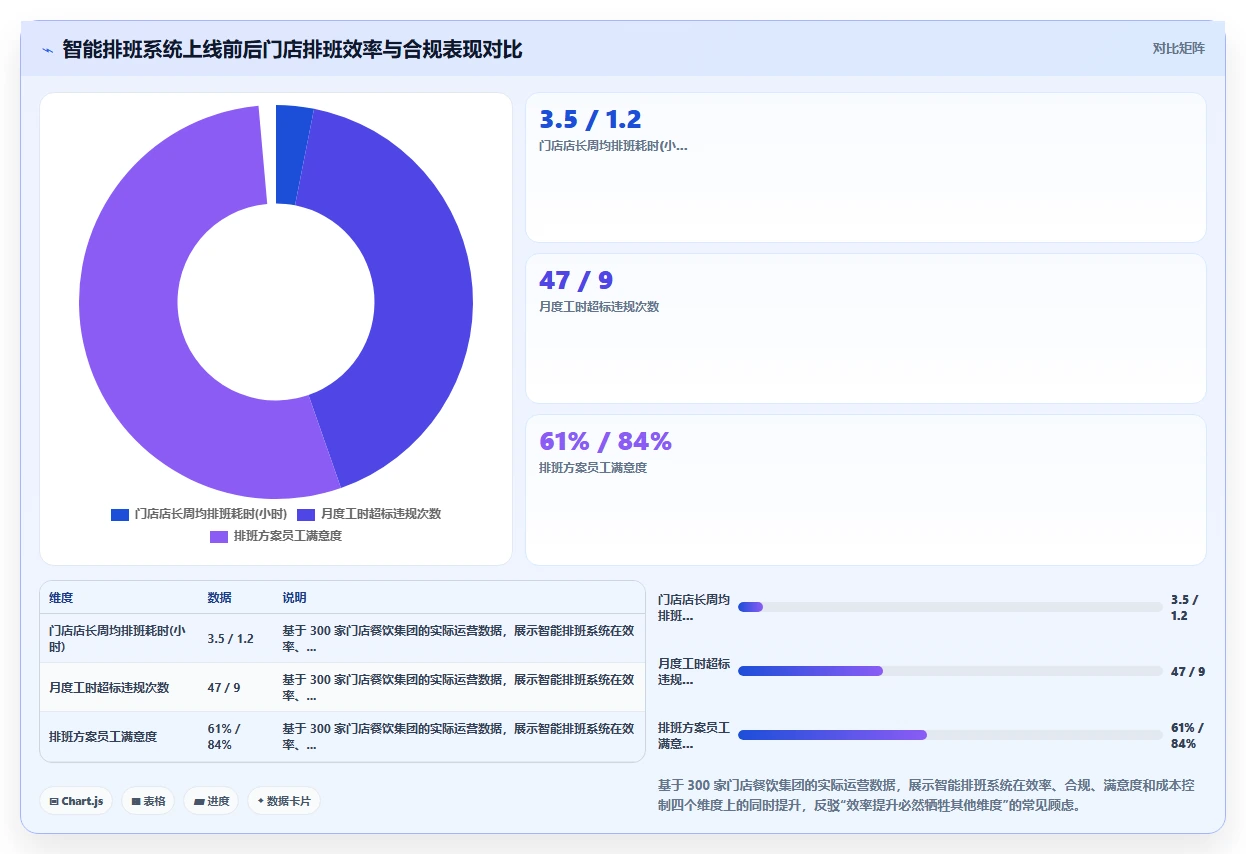Click progress value 47 / 9
Screen dimensions: 1246x854
tap(1188, 672)
